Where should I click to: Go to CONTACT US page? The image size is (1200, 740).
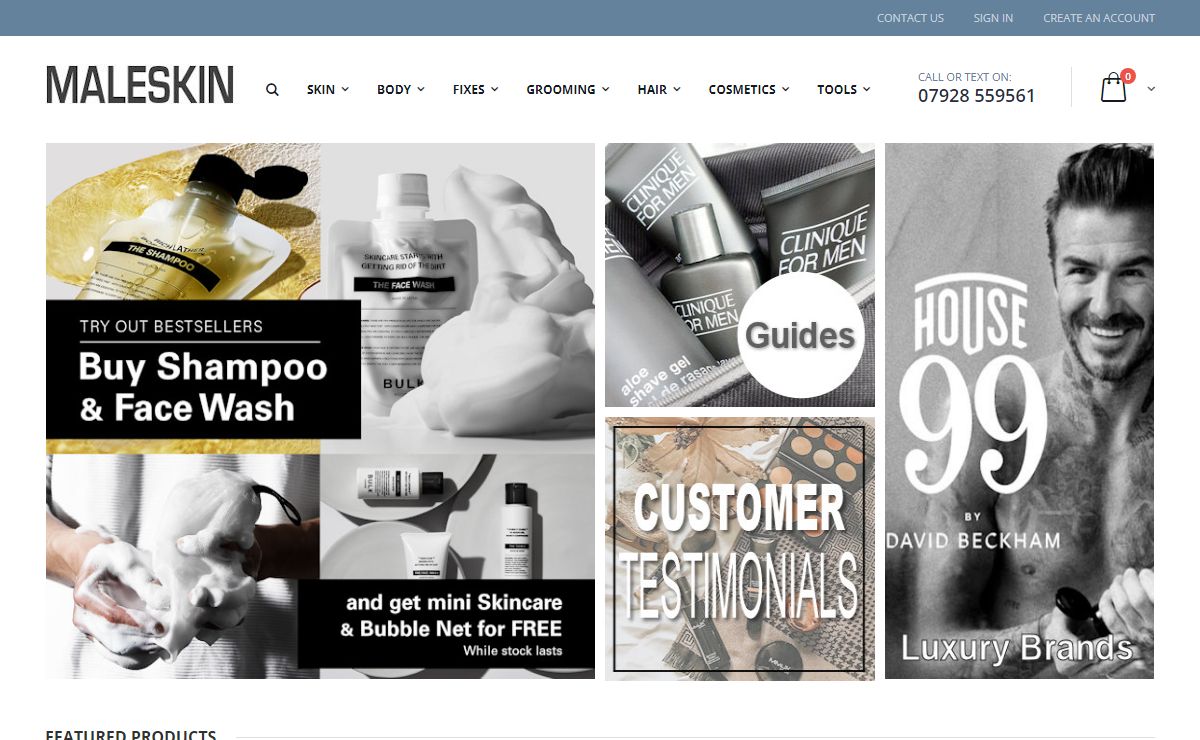(910, 18)
